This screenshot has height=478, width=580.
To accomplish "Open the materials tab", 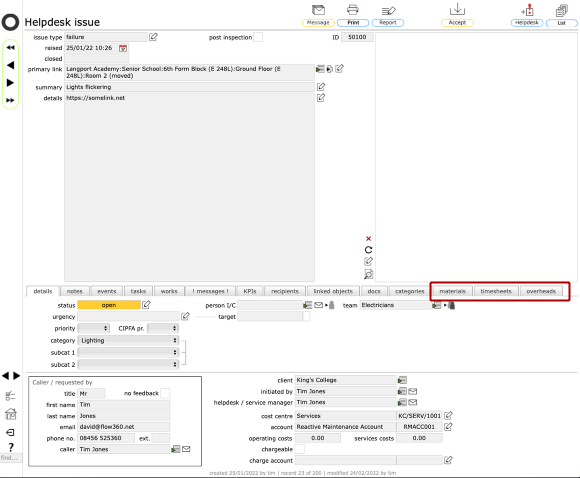I will [452, 291].
